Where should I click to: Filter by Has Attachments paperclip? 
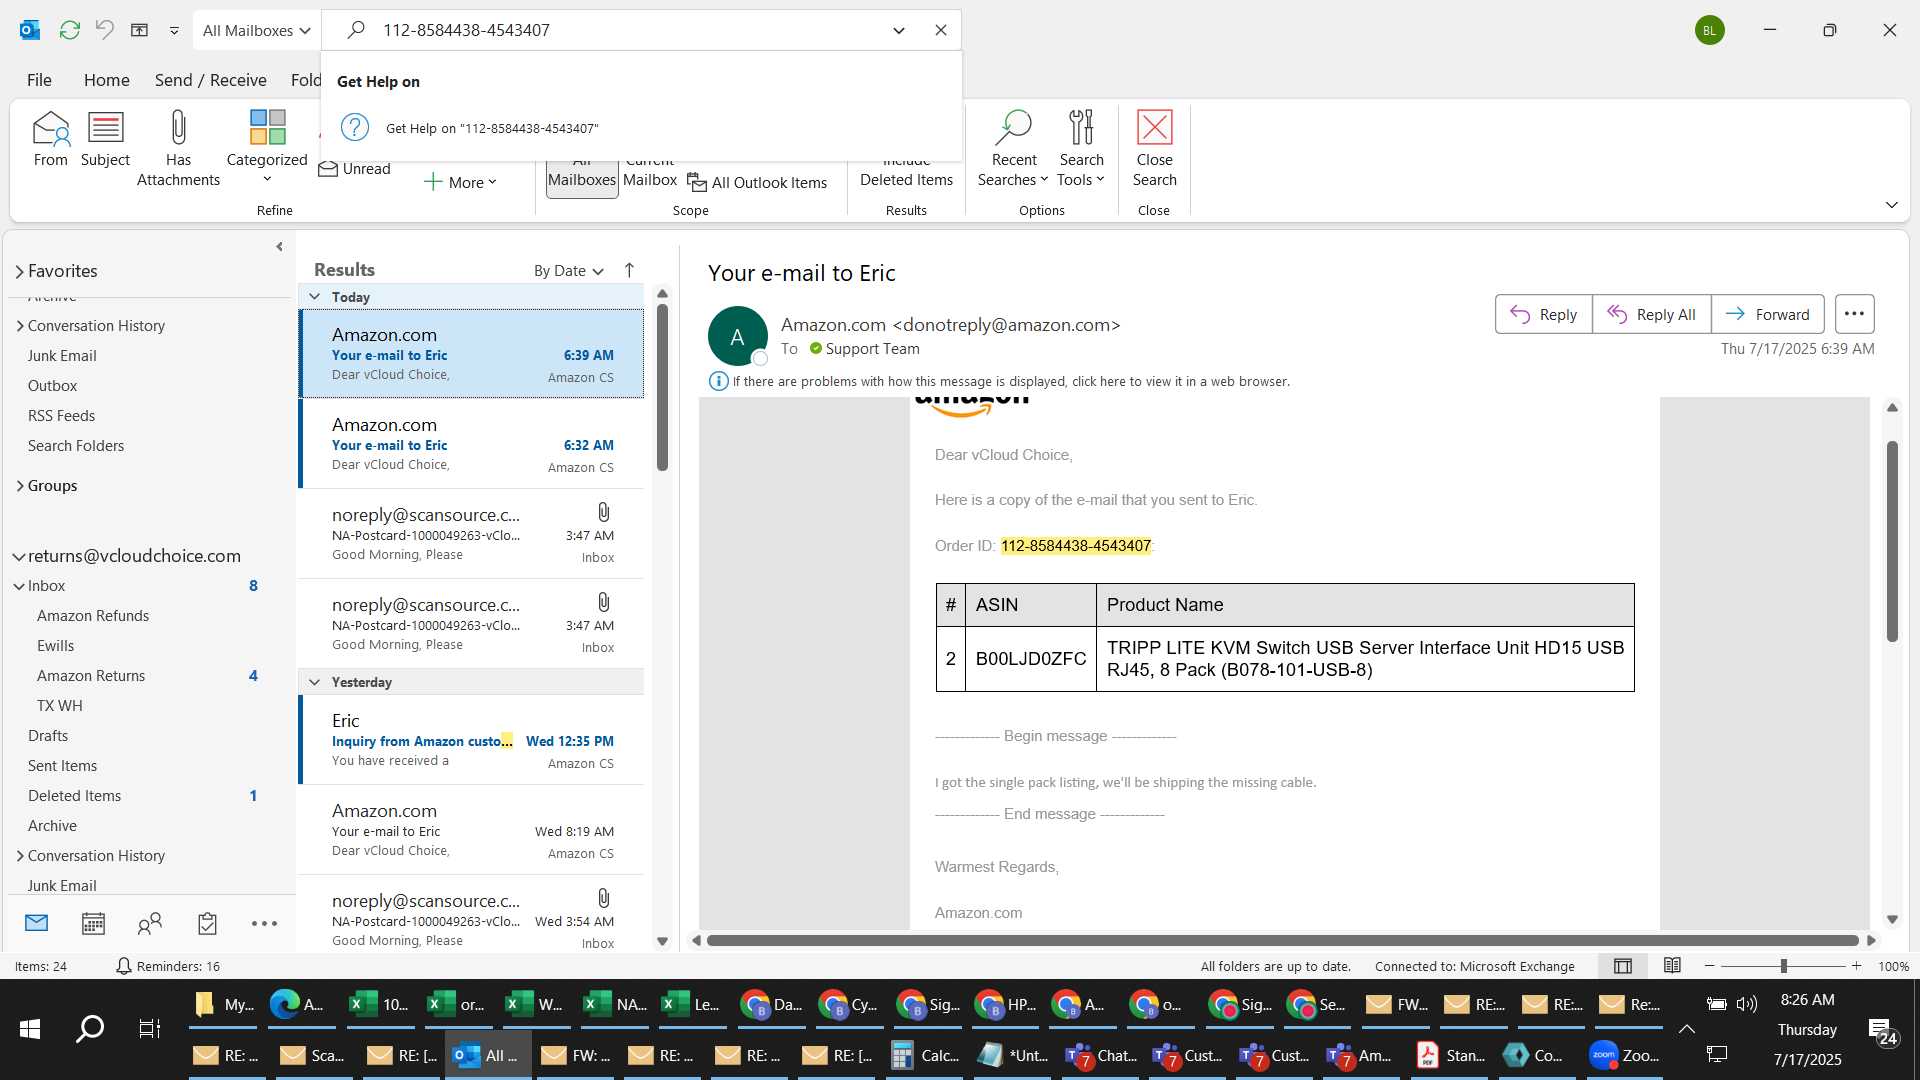(178, 148)
